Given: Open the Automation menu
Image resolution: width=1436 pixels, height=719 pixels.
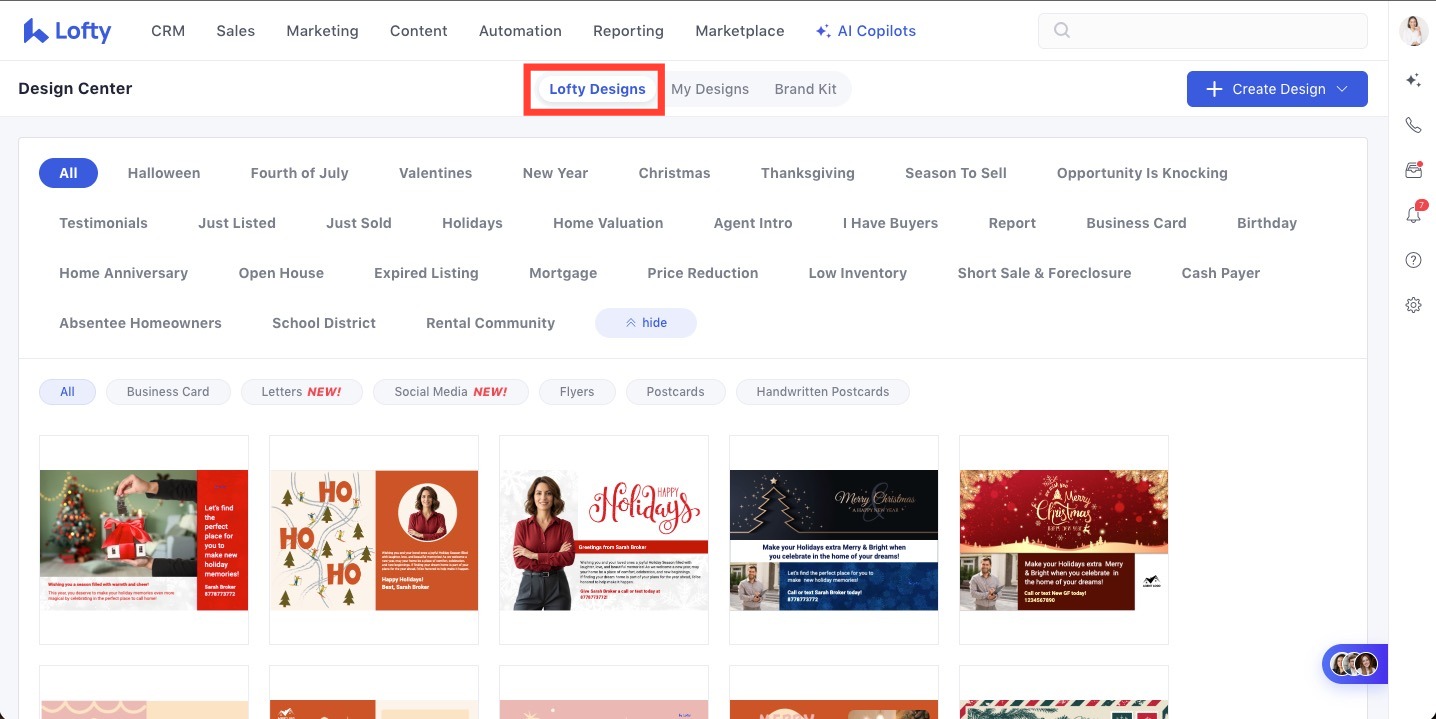Looking at the screenshot, I should [x=520, y=31].
